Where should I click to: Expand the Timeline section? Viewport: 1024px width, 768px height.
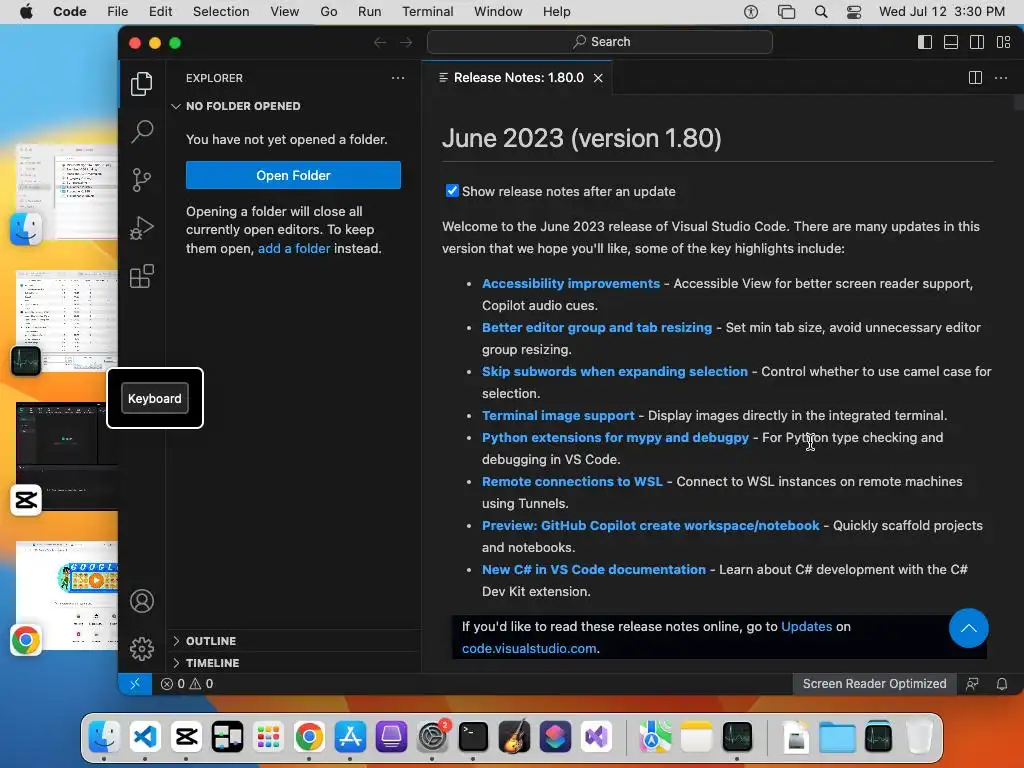pos(212,663)
